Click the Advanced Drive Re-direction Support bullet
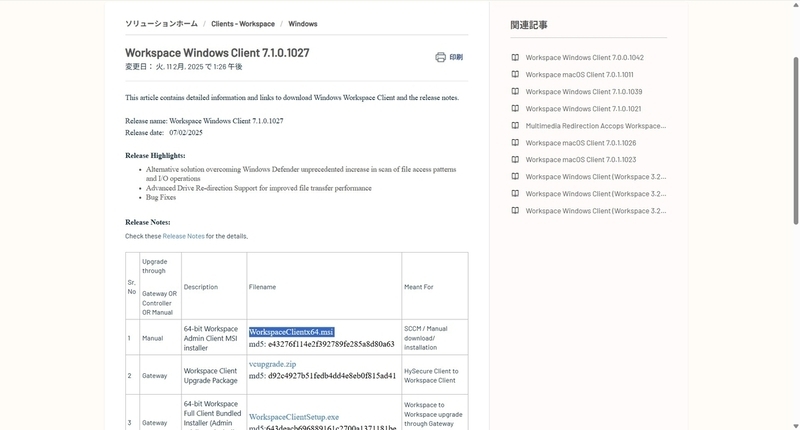800x430 pixels. coord(259,188)
